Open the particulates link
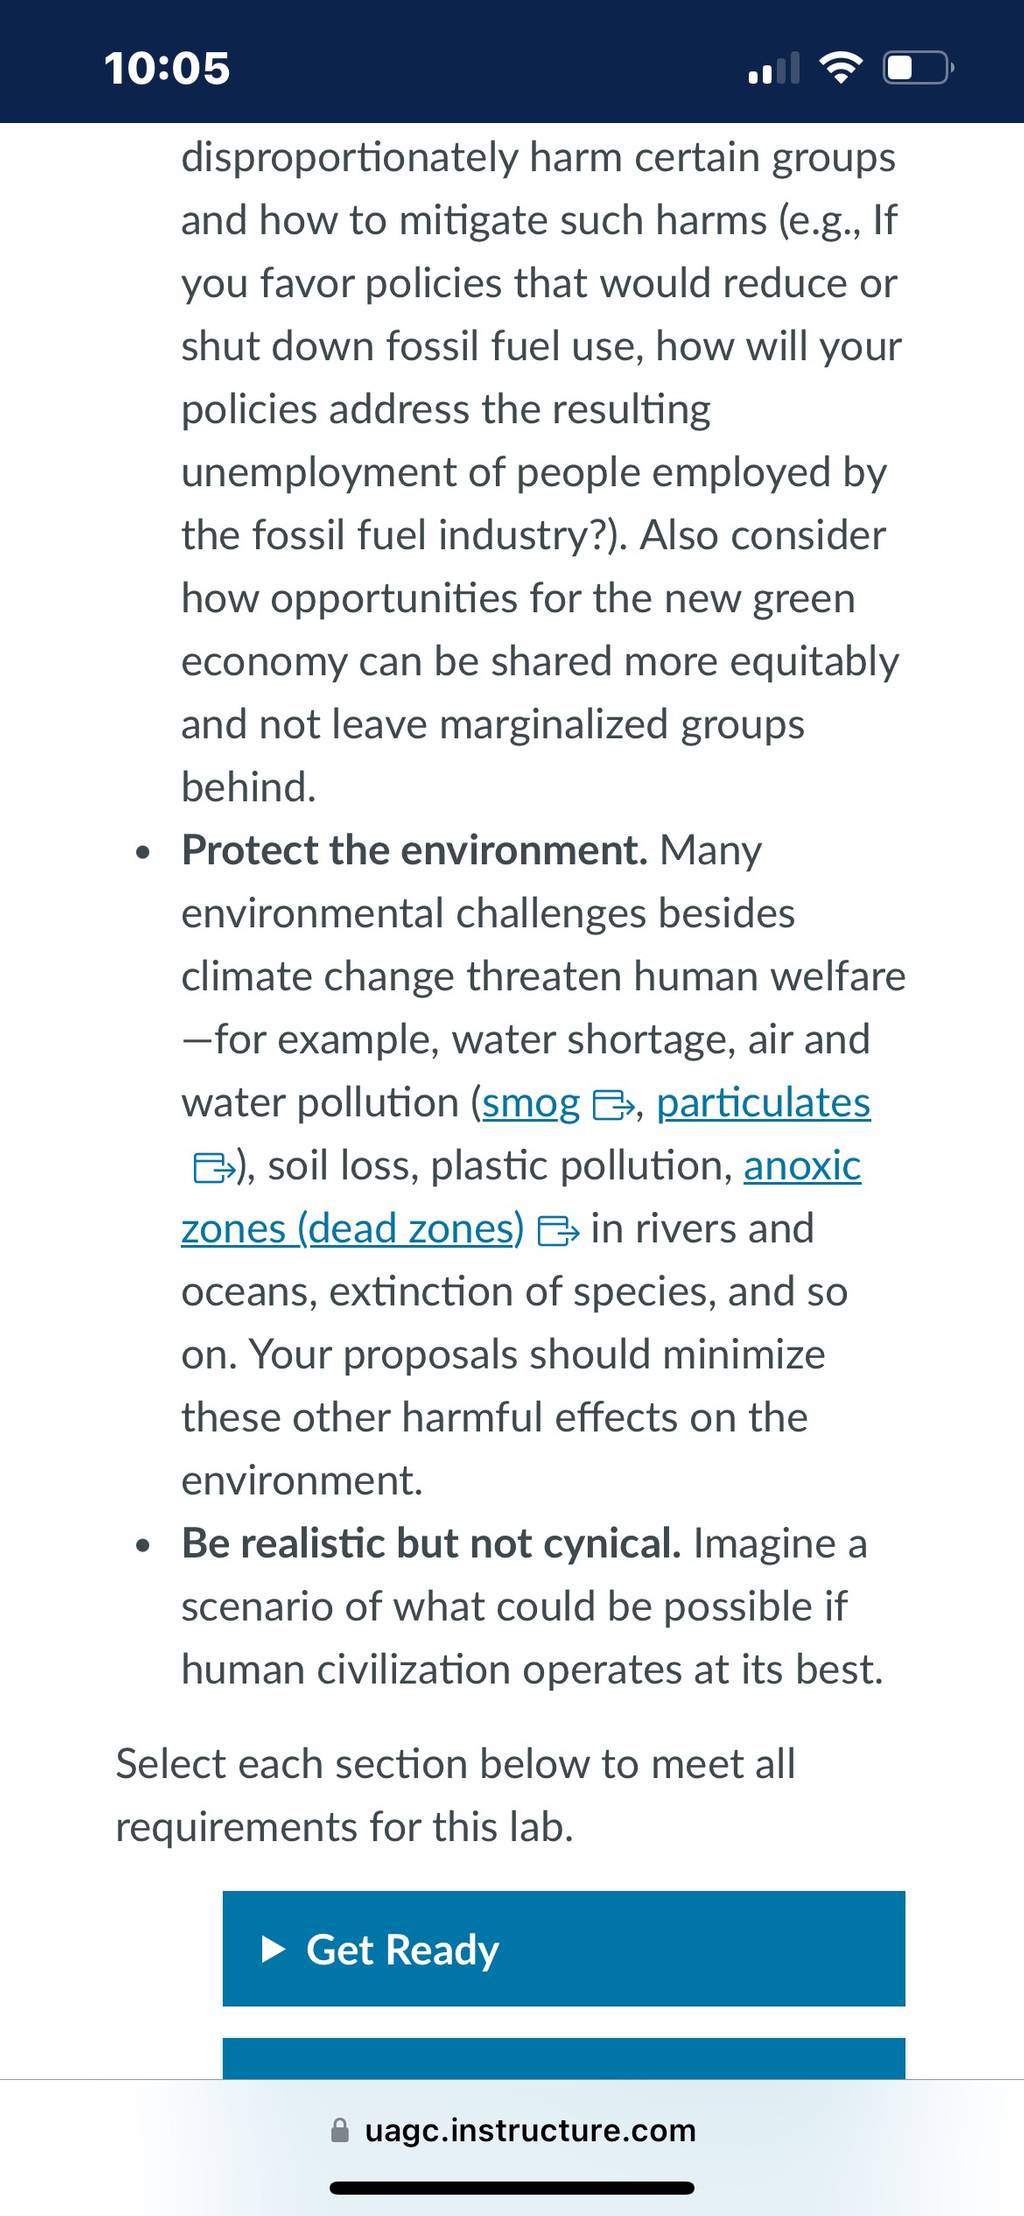 click(763, 1103)
